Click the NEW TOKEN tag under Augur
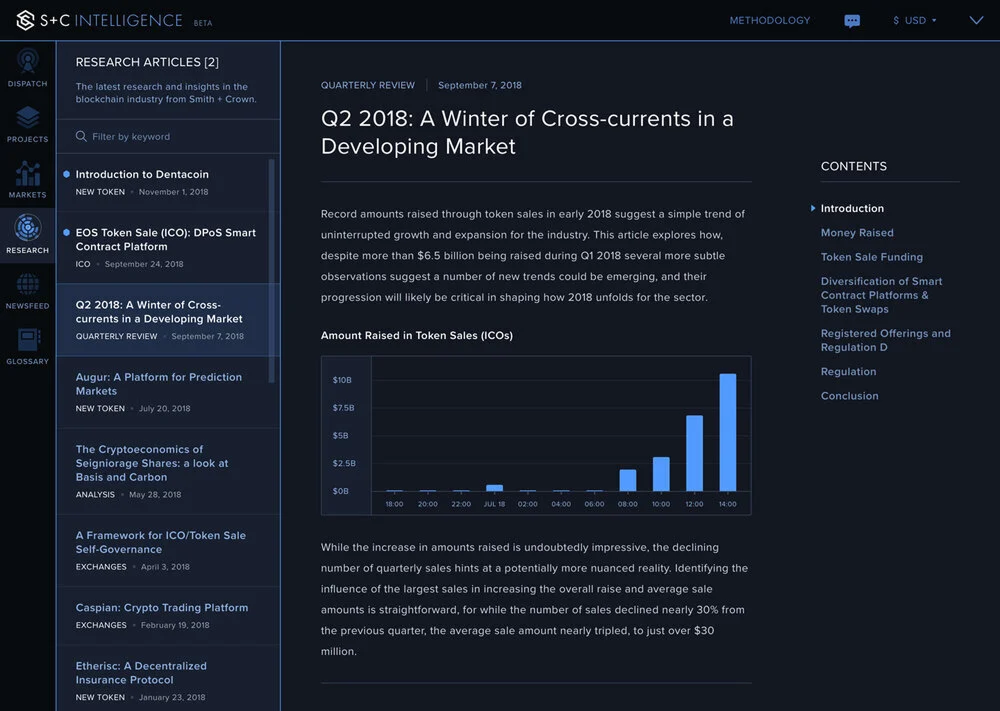Viewport: 1000px width, 711px height. (100, 409)
